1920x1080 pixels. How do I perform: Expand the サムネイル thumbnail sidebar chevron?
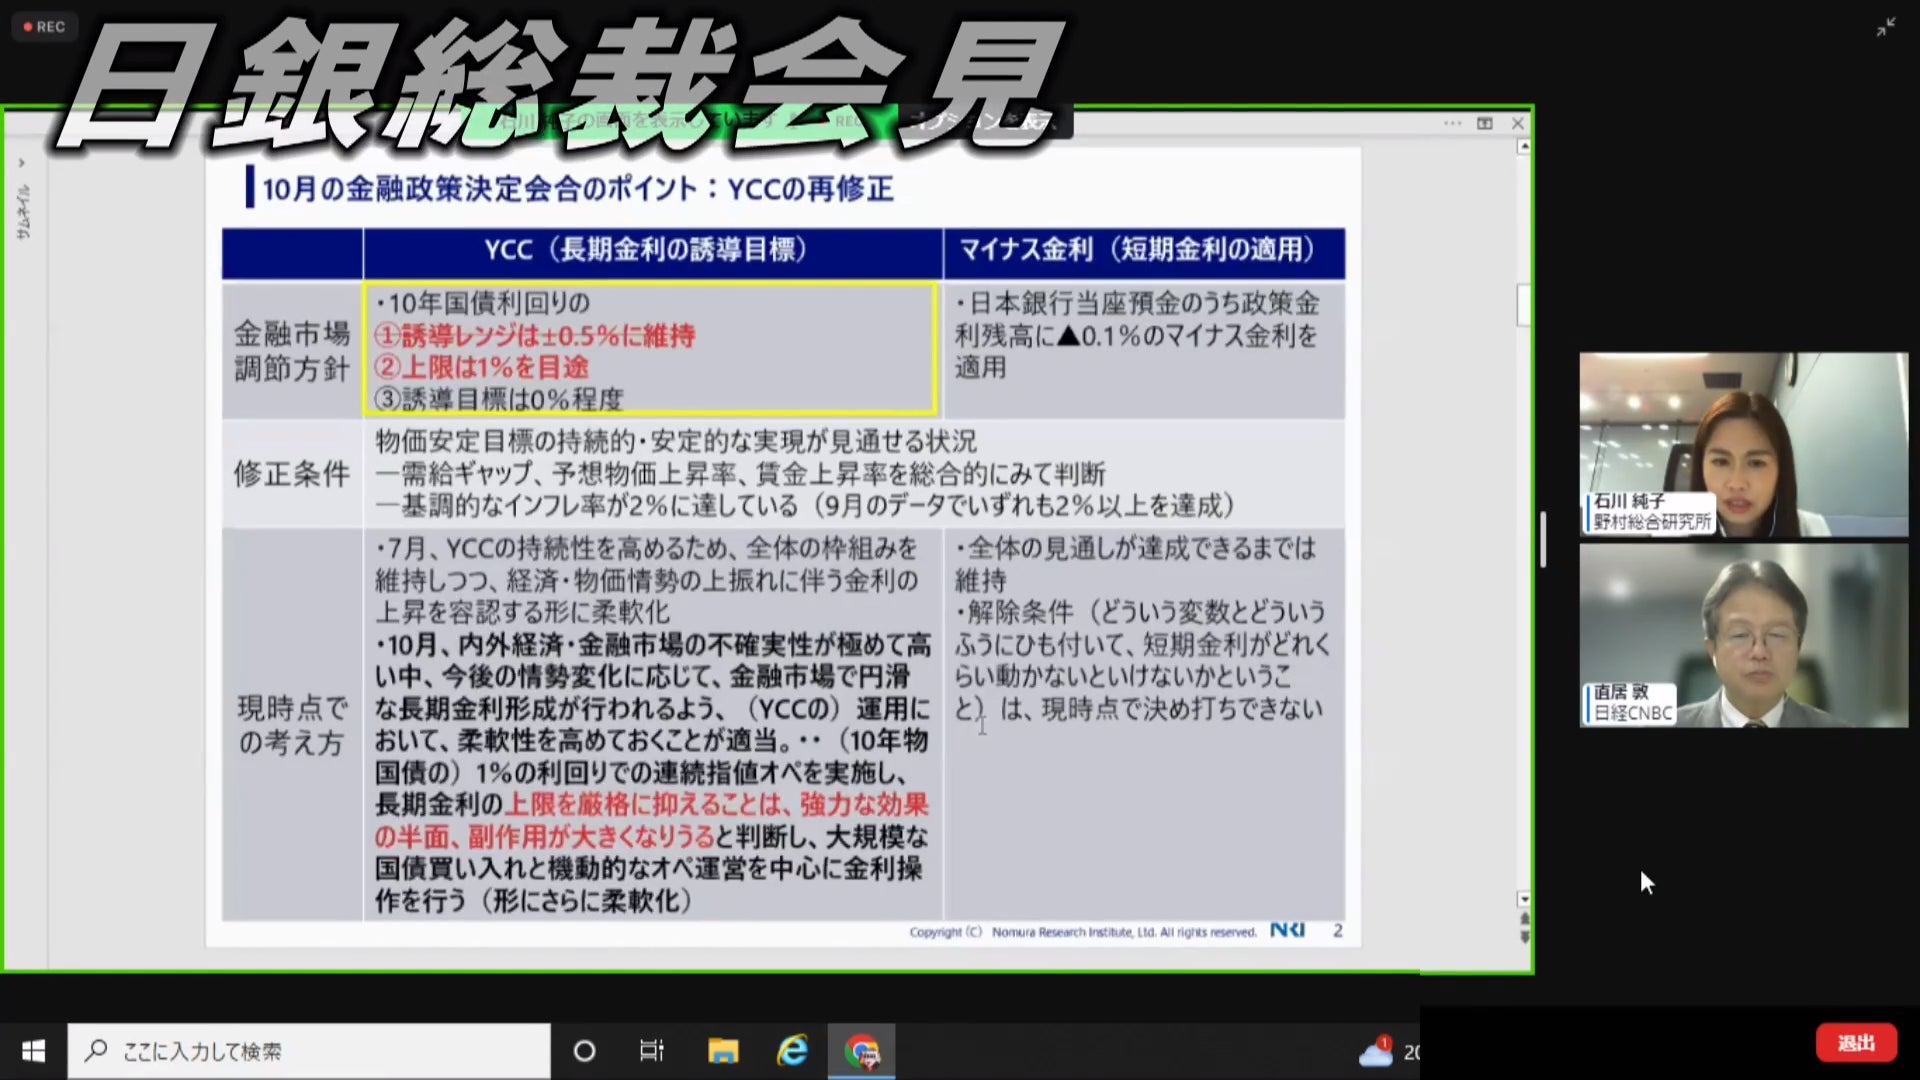click(x=22, y=163)
